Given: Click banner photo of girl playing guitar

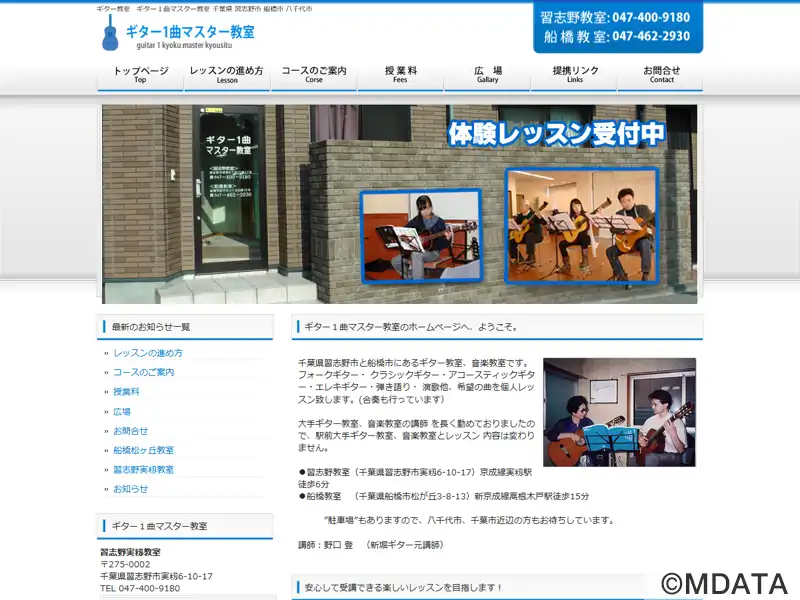Looking at the screenshot, I should tap(421, 237).
